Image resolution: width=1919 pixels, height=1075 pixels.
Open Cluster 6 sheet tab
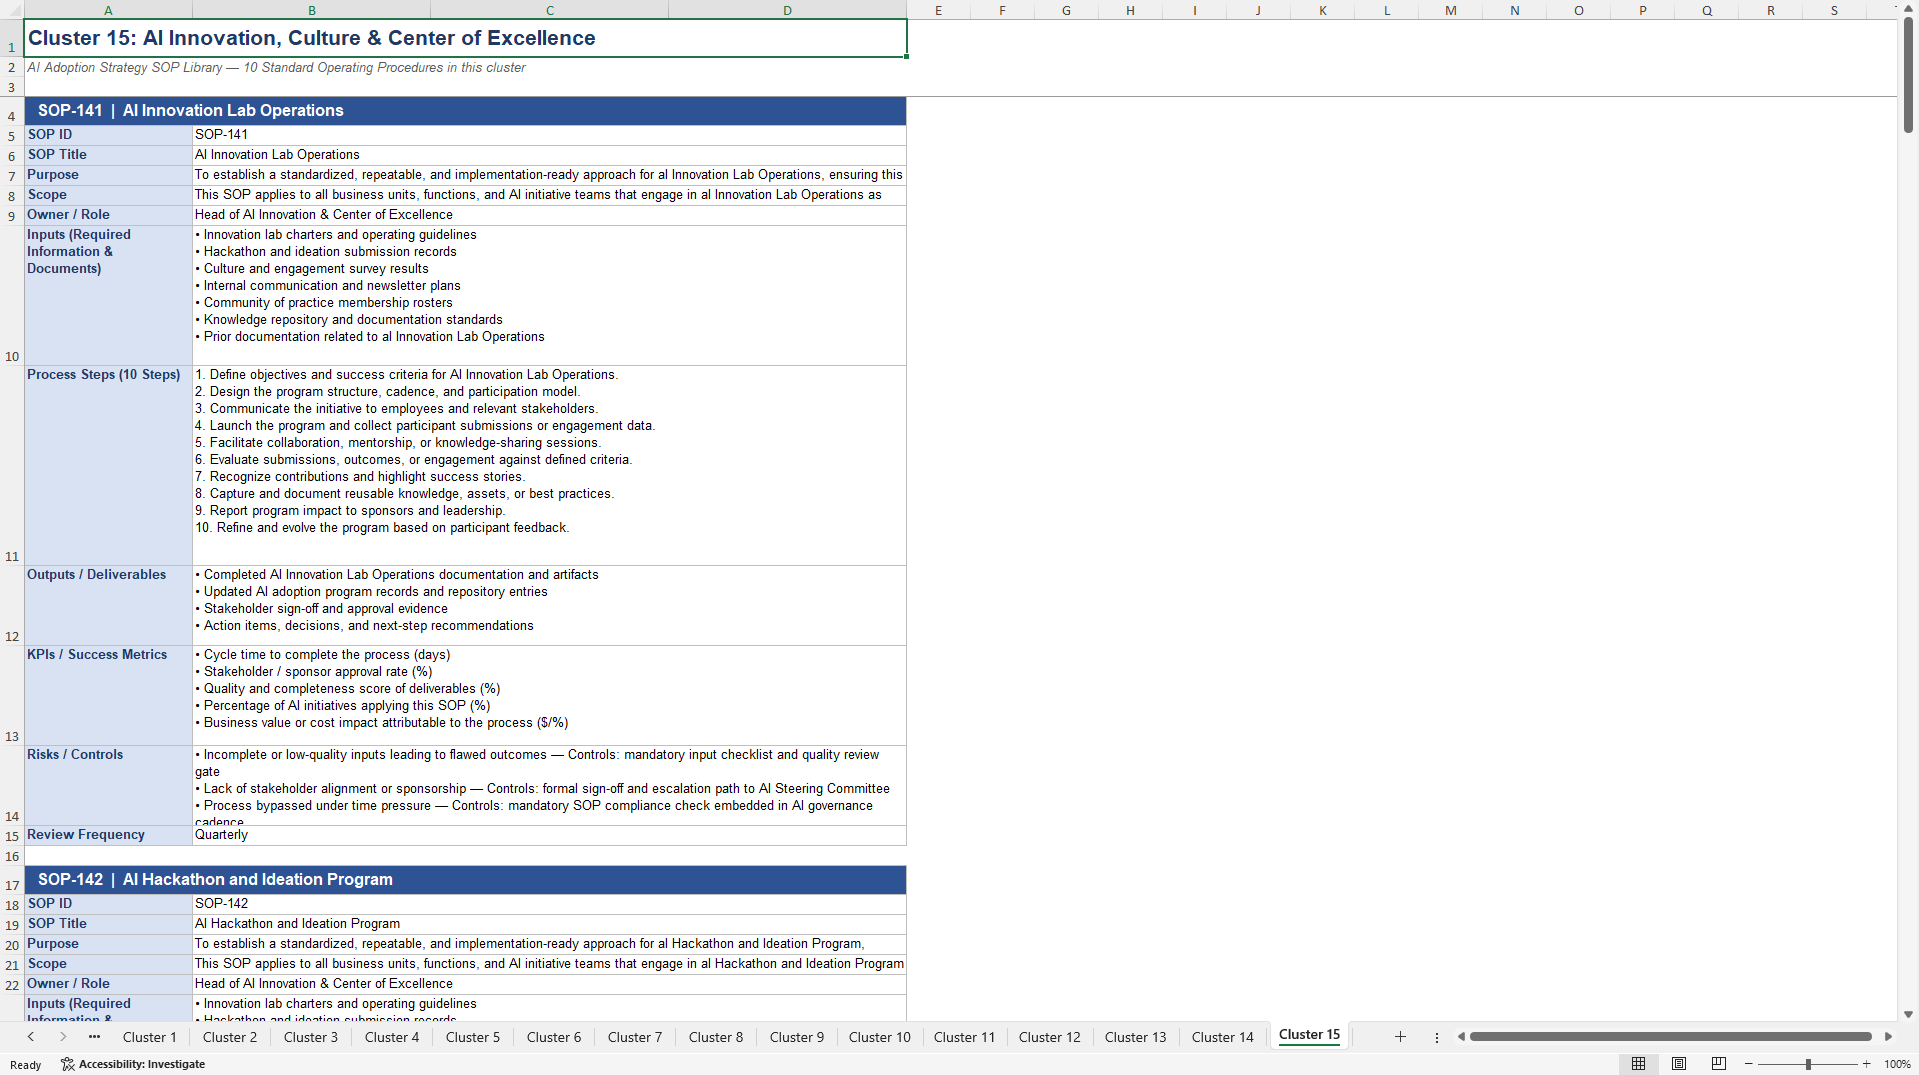point(554,1037)
